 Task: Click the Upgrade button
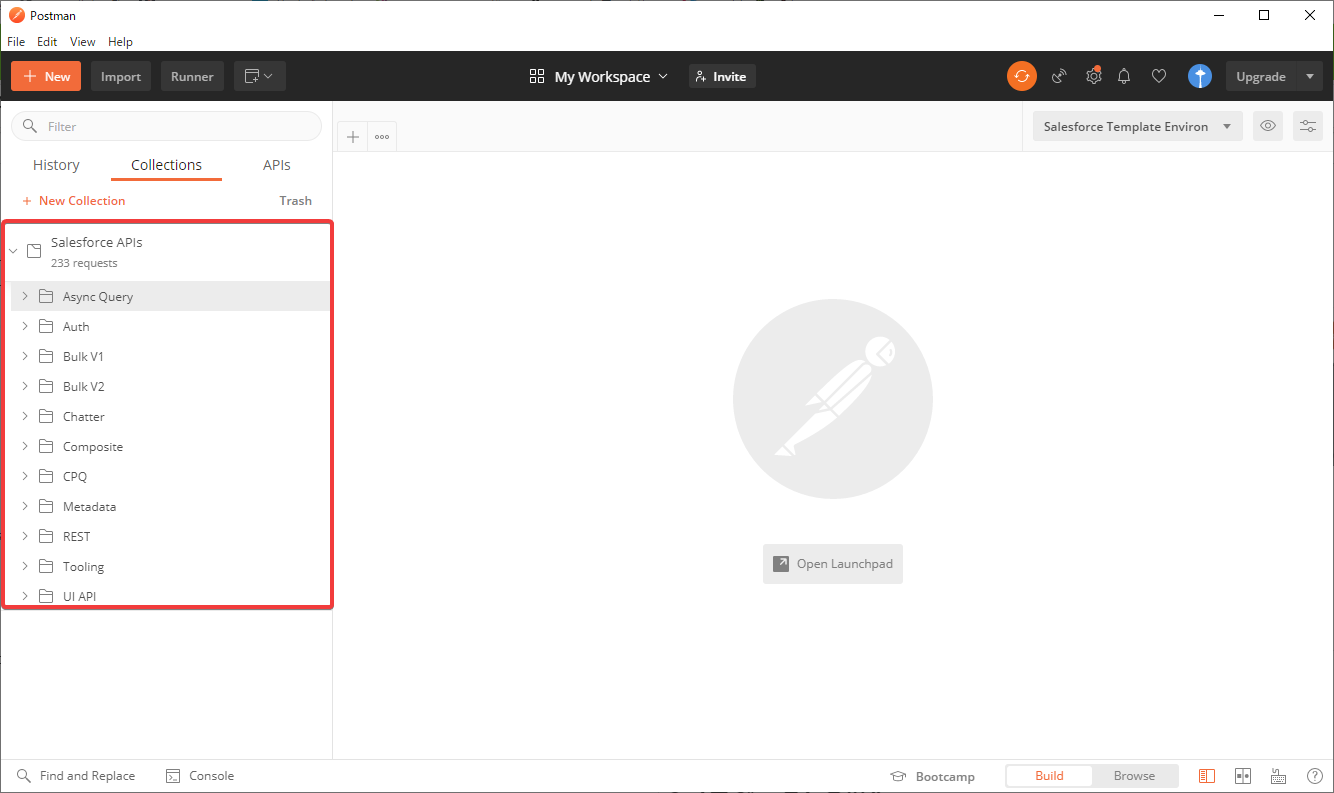[x=1261, y=76]
